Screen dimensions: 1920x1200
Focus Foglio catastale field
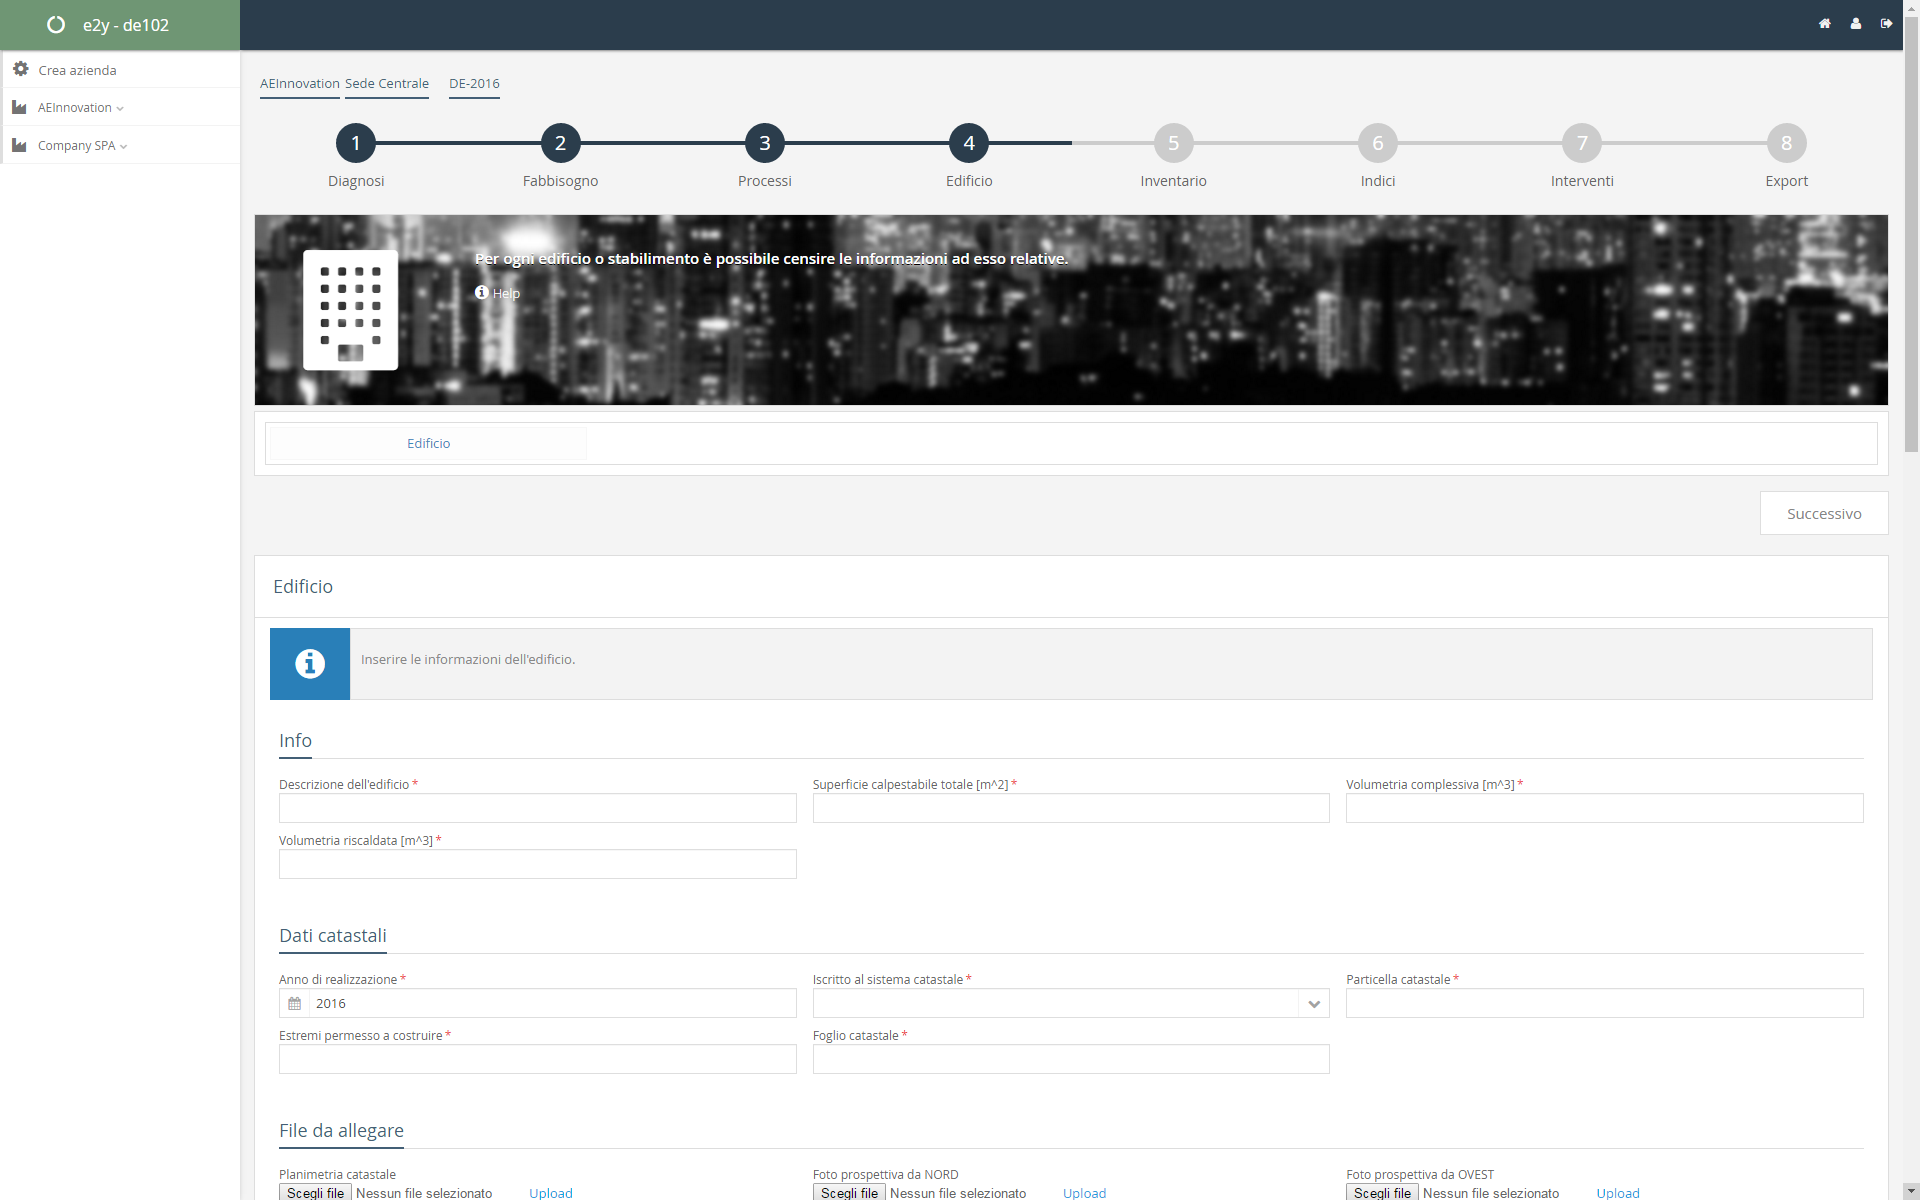1071,1059
